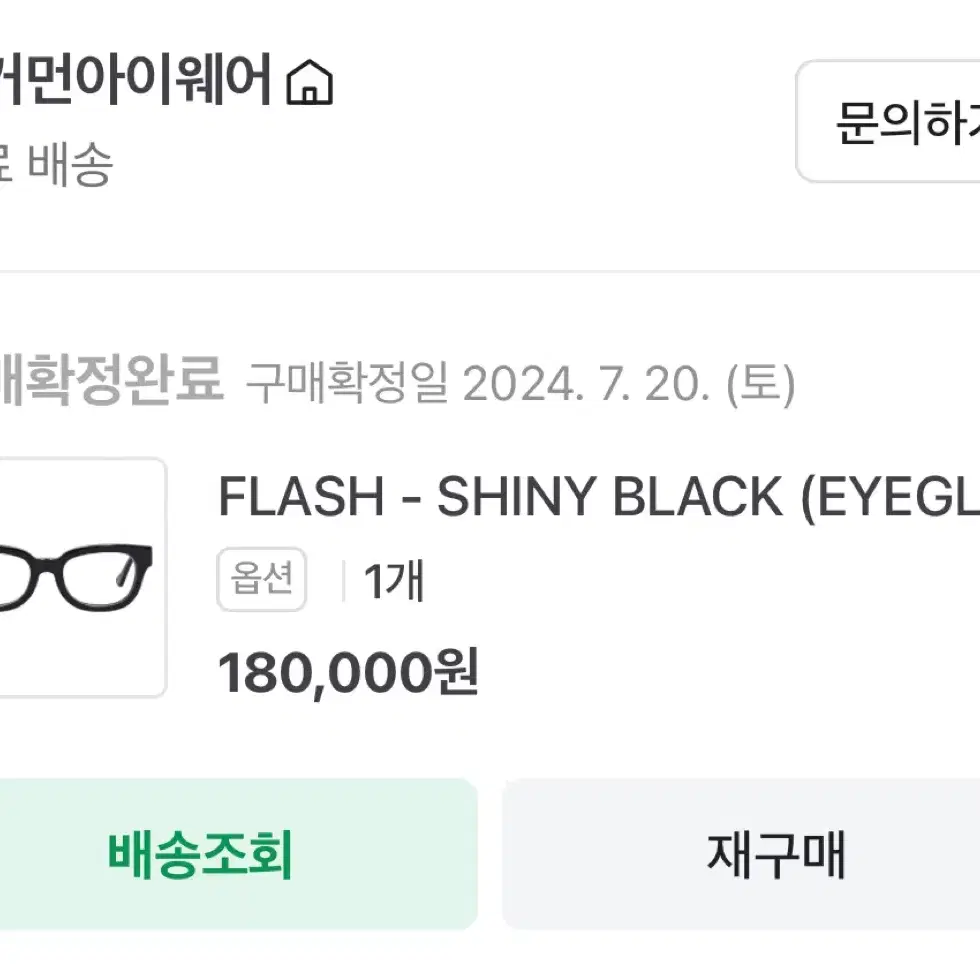The height and width of the screenshot is (980, 980).
Task: Tap the 배송 text under store name
Action: coord(70,164)
